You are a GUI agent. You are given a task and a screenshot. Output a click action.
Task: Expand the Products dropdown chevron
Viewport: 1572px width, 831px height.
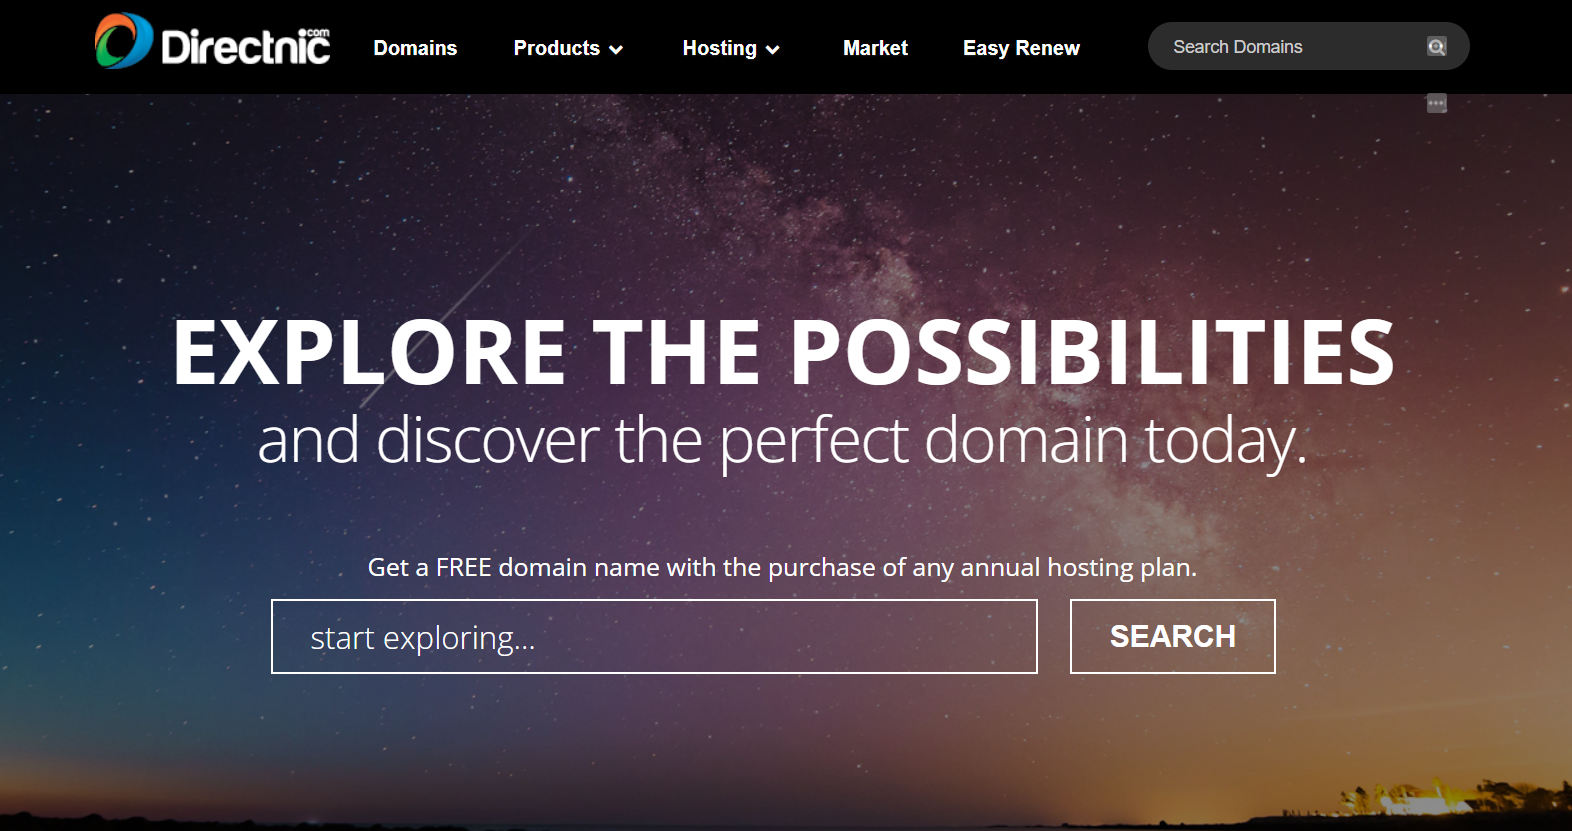click(x=616, y=49)
